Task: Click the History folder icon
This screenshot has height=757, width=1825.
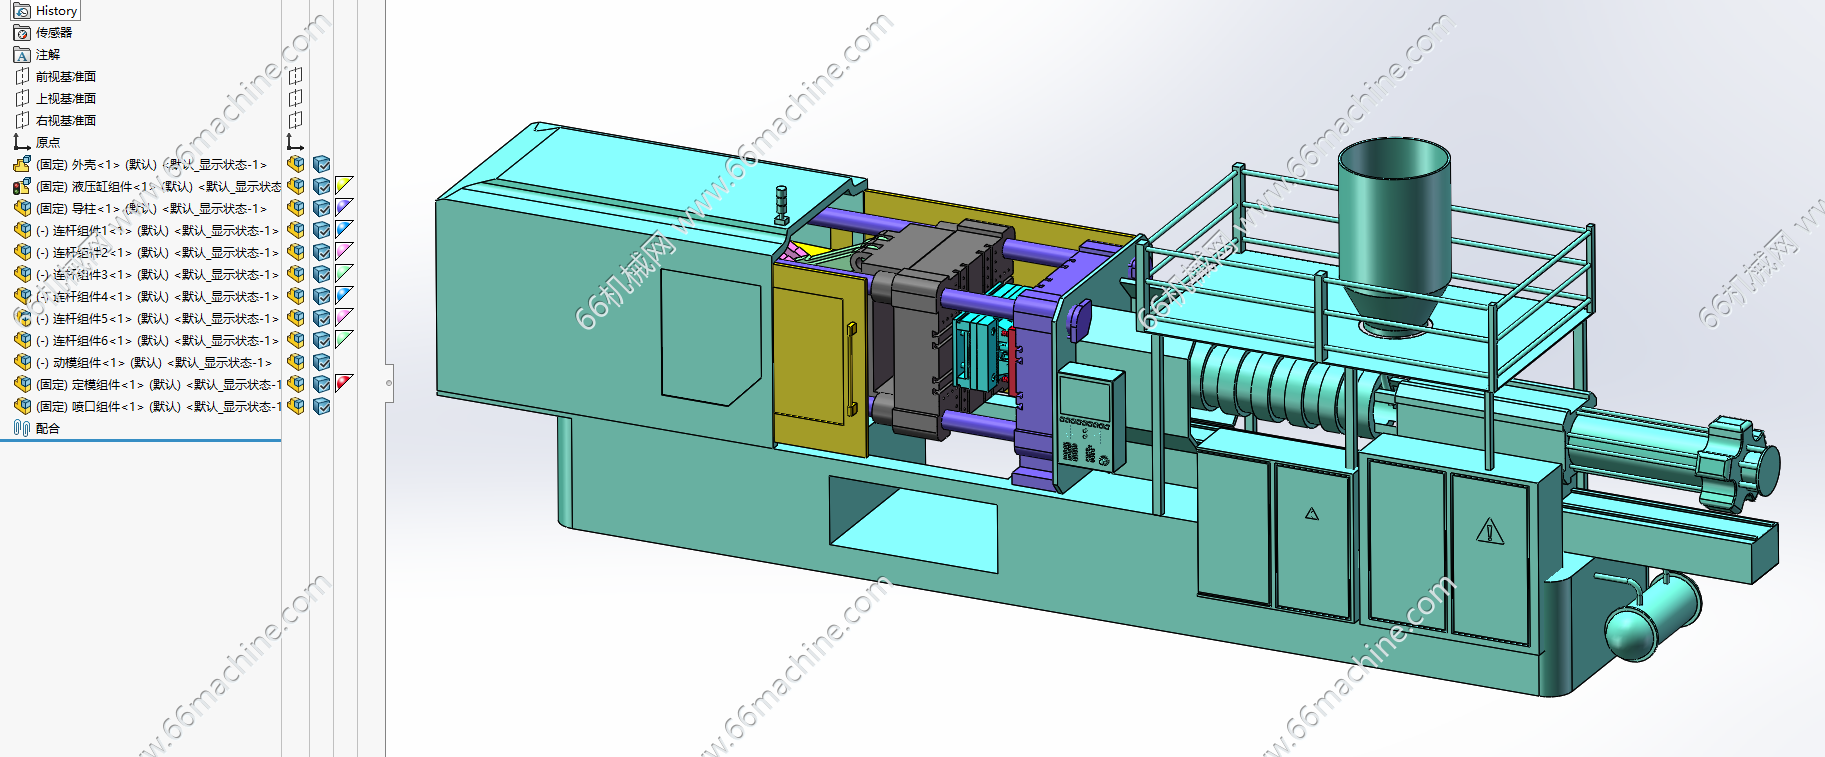Action: (22, 11)
